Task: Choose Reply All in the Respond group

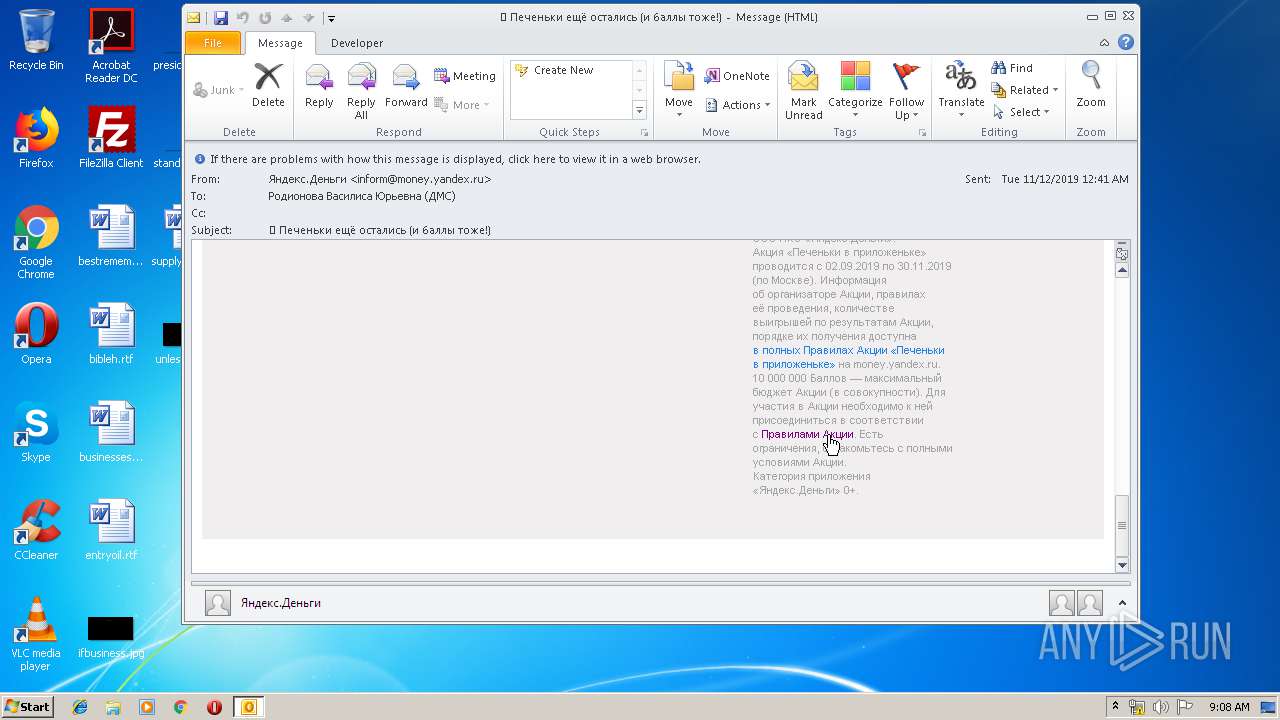Action: point(361,91)
